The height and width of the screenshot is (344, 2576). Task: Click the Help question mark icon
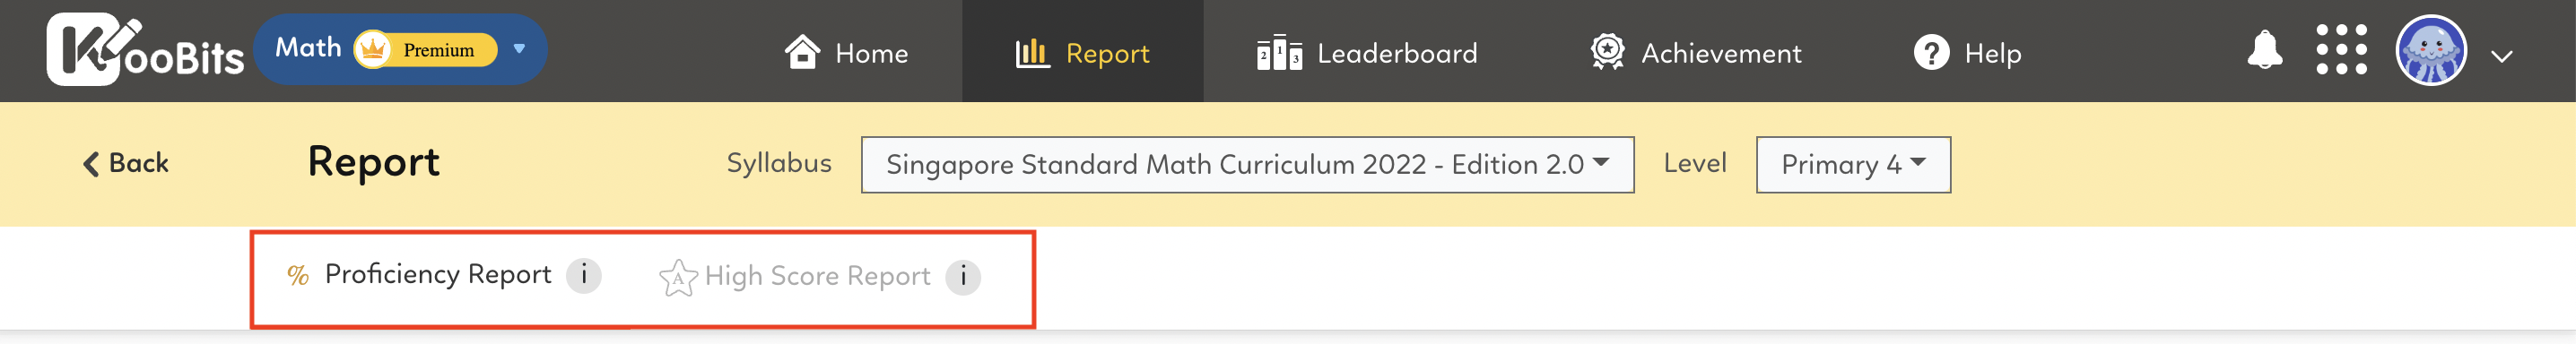[1931, 52]
